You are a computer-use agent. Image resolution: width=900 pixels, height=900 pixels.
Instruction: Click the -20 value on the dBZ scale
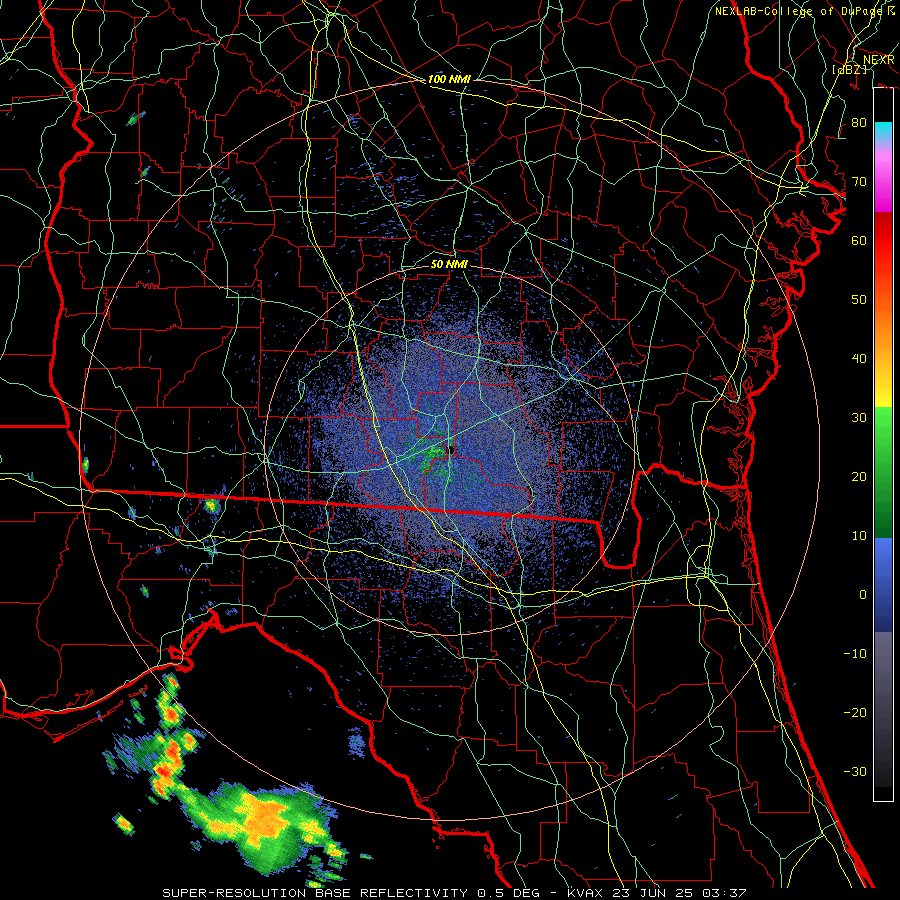[855, 712]
